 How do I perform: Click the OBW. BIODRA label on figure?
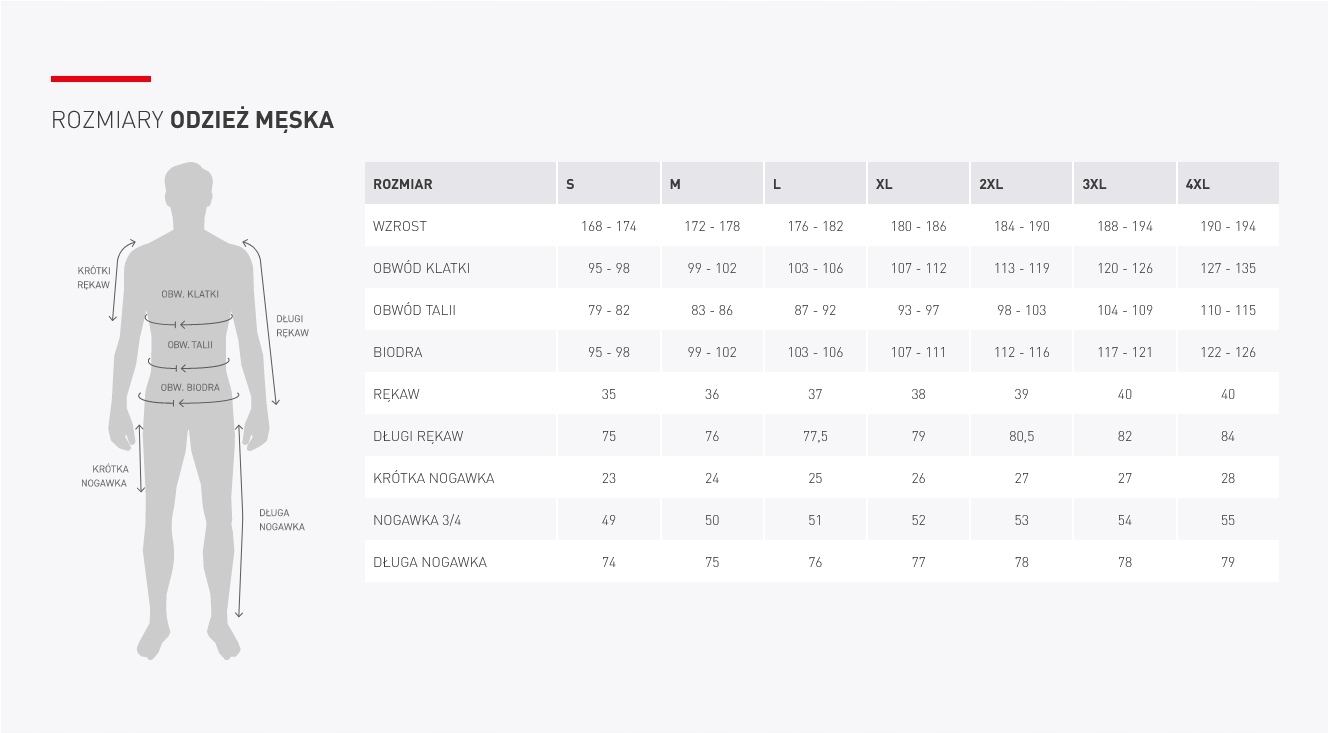click(190, 387)
